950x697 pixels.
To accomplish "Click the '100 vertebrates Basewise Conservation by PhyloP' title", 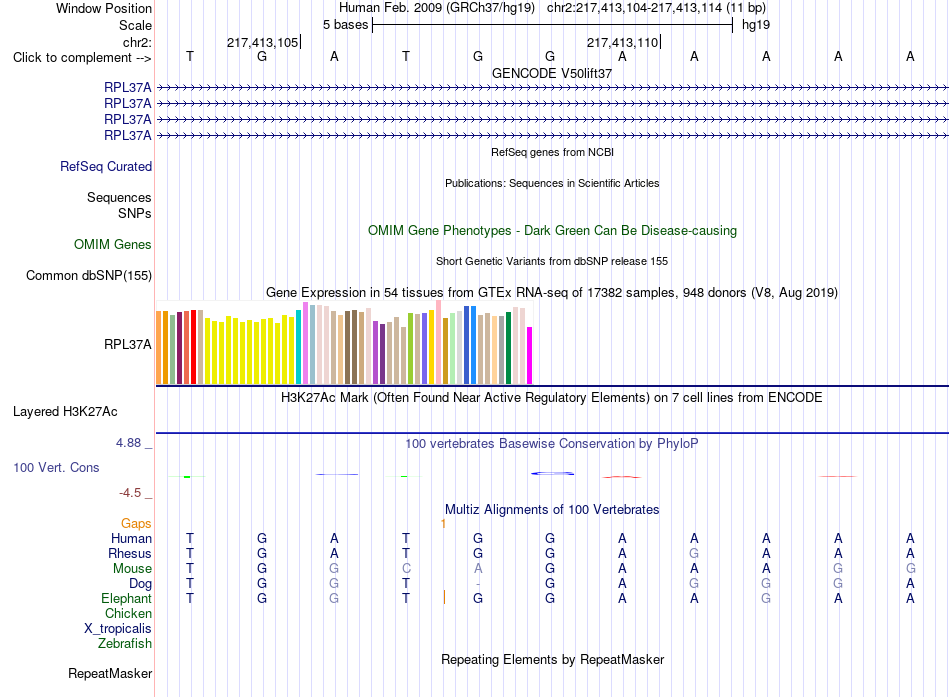I will point(552,444).
